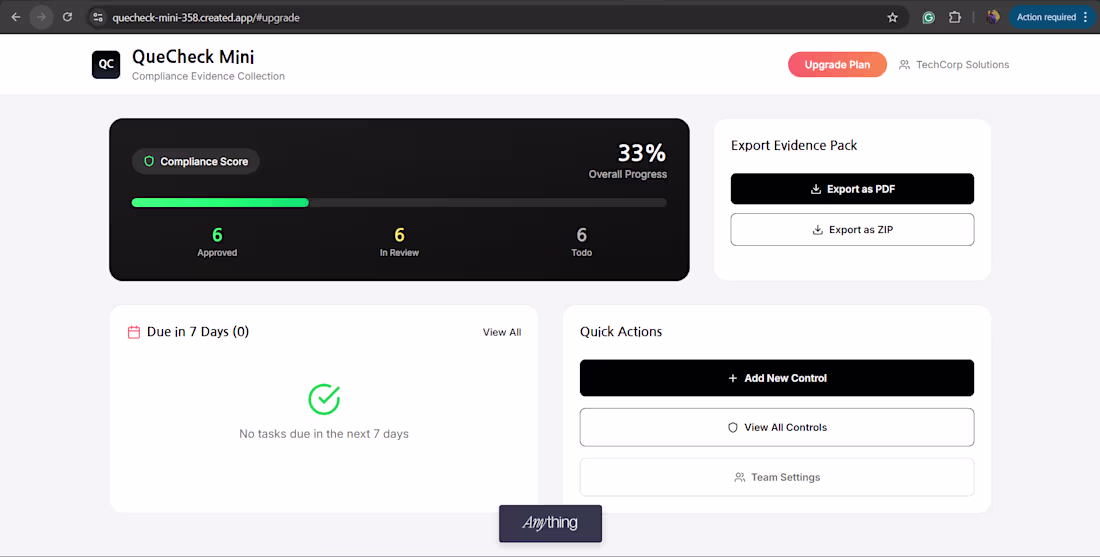Click the download icon on Export as ZIP
This screenshot has height=557, width=1100.
pyautogui.click(x=817, y=230)
